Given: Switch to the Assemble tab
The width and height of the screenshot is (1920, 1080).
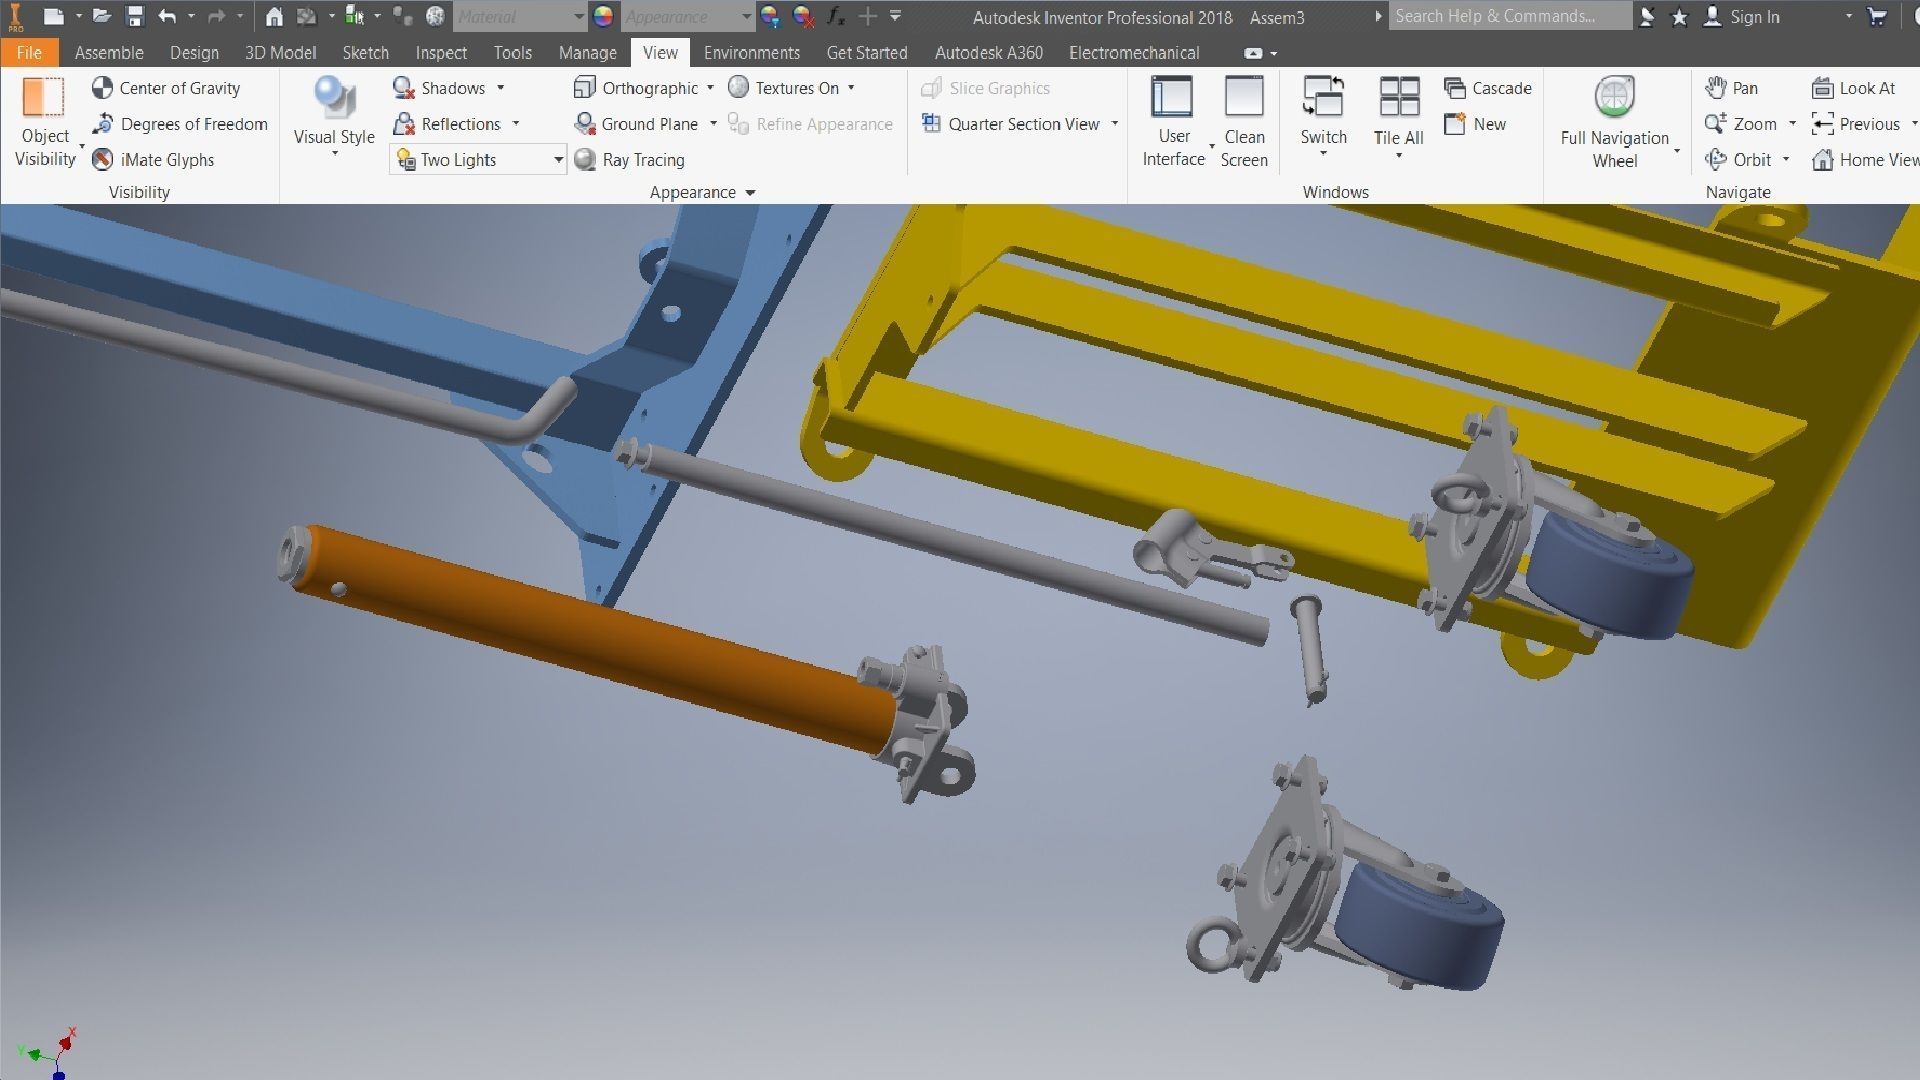Looking at the screenshot, I should (x=109, y=53).
